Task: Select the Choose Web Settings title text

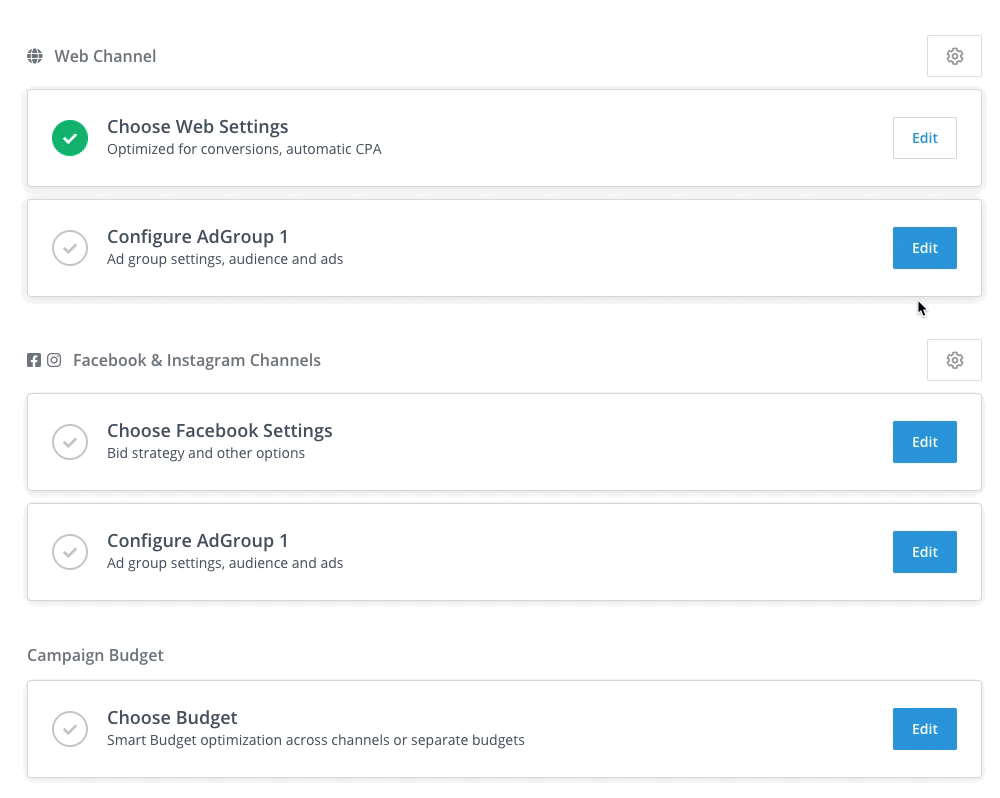Action: click(197, 126)
